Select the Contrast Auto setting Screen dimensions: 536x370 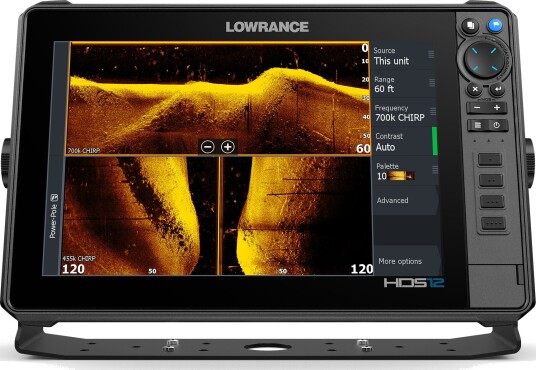[405, 142]
